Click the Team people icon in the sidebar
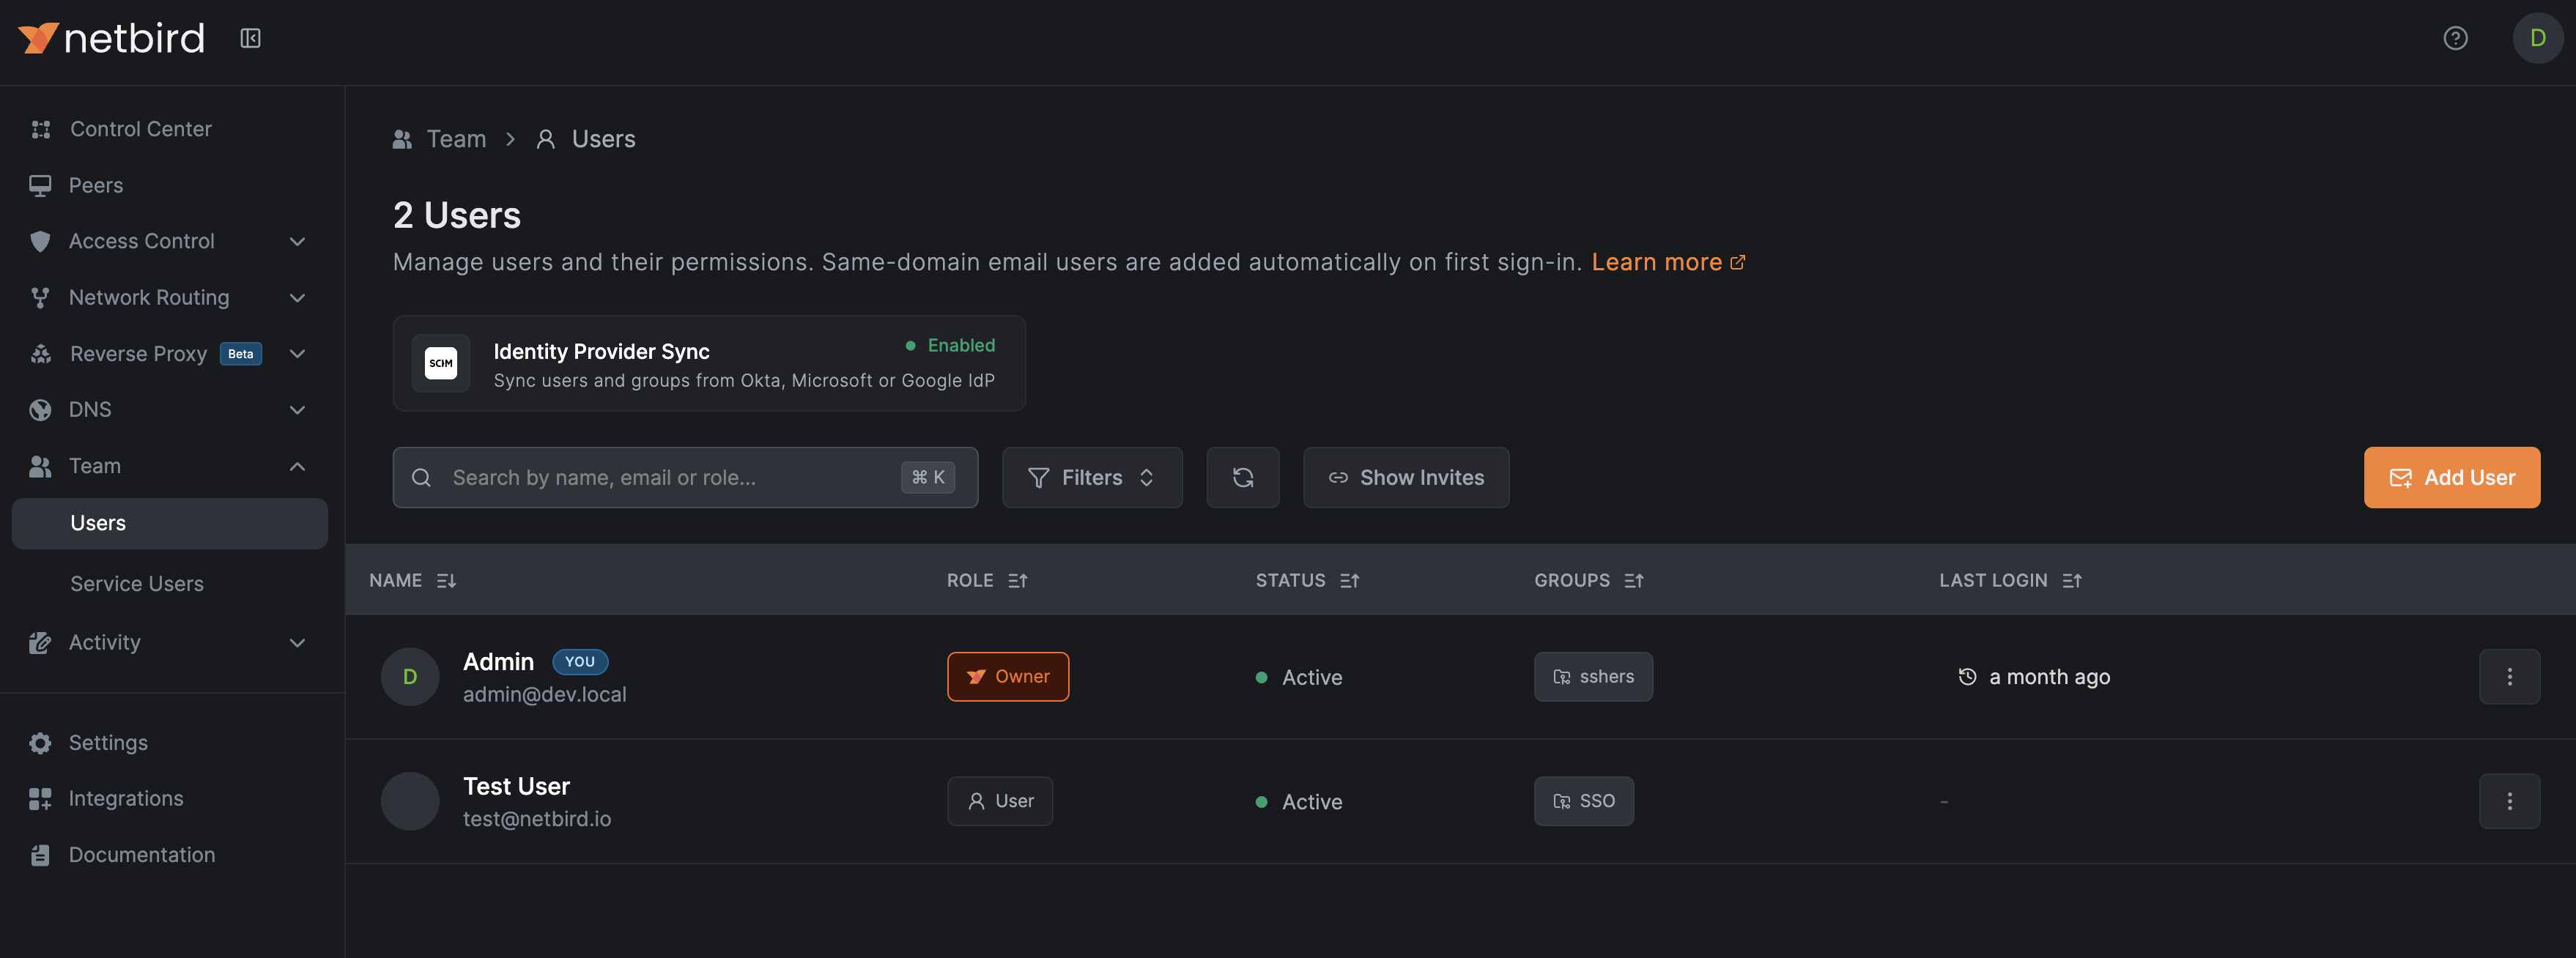The image size is (2576, 958). [x=40, y=466]
